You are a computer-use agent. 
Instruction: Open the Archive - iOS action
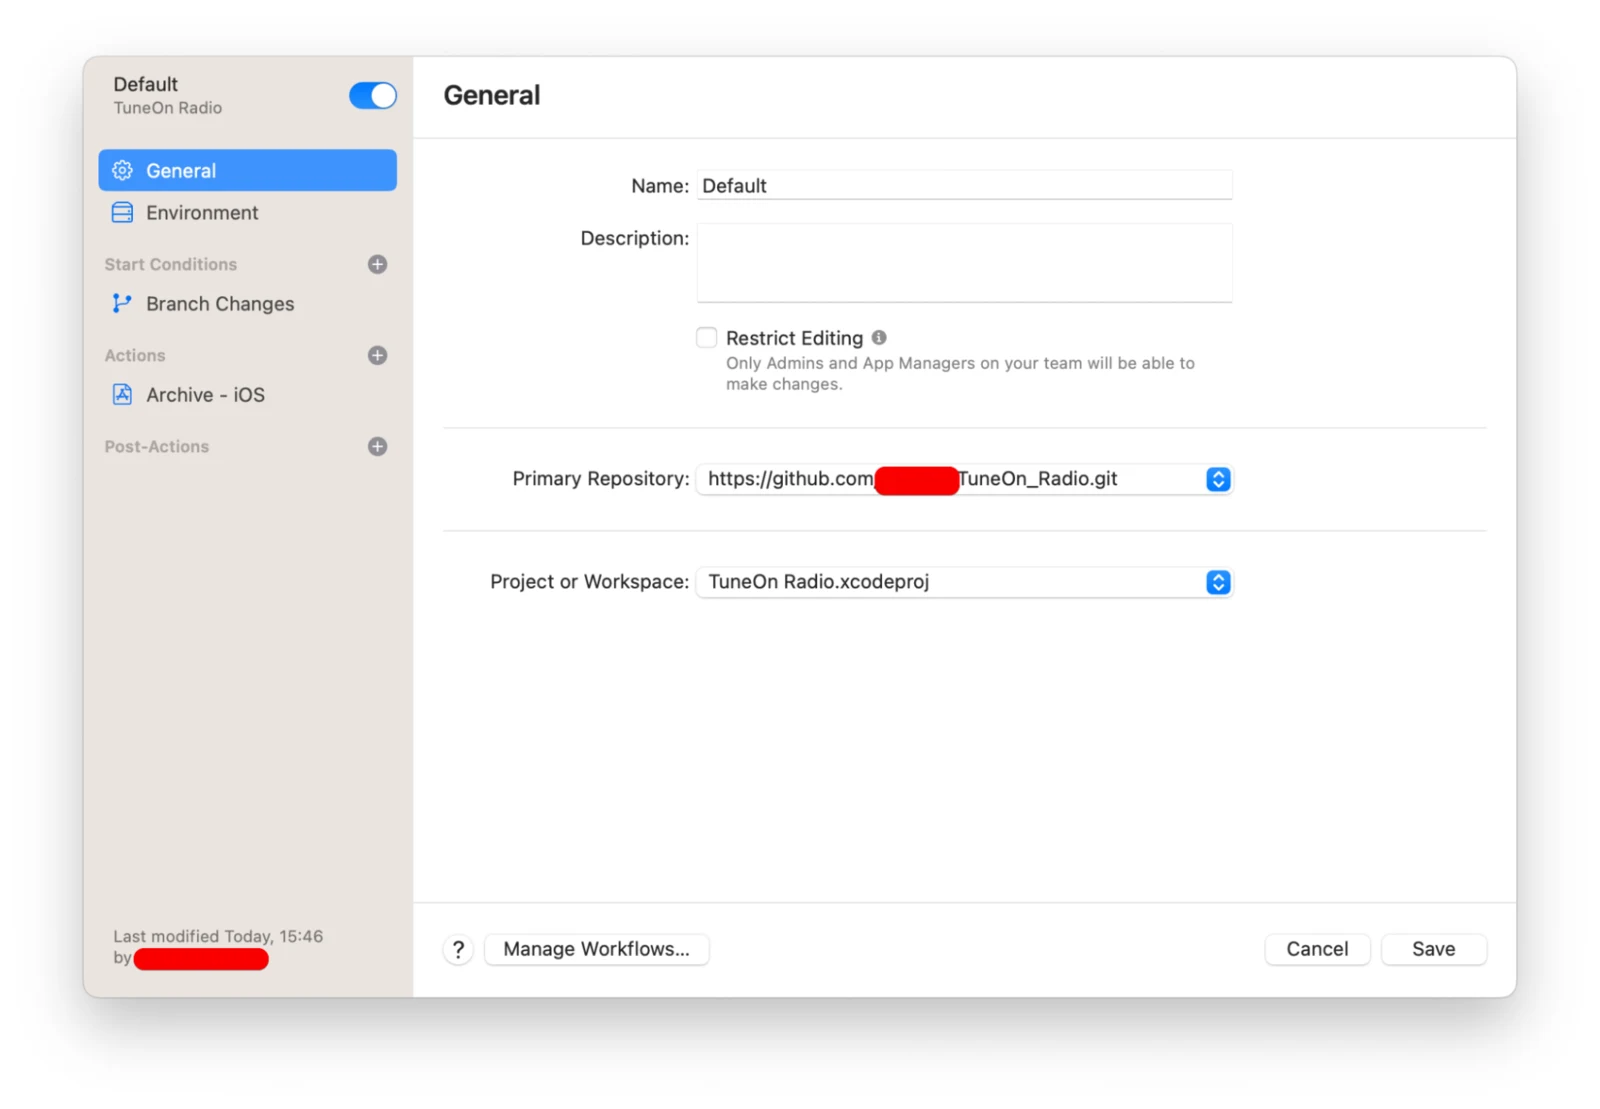(x=247, y=394)
